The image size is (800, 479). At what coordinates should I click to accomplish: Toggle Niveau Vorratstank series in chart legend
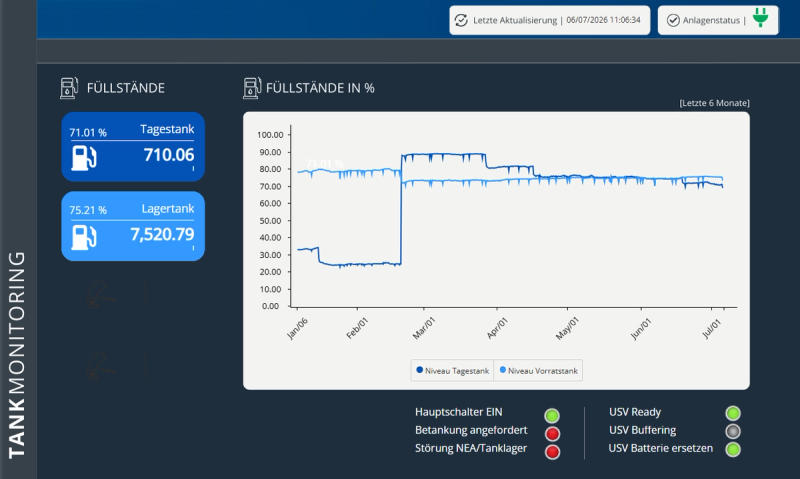[538, 371]
